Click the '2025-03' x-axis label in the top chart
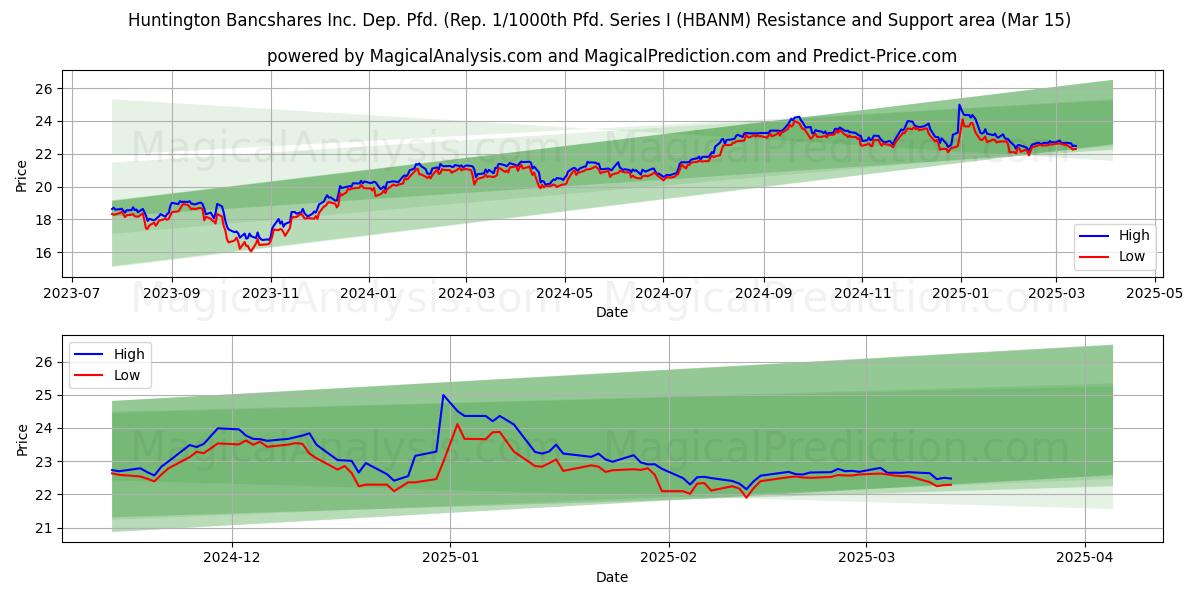Viewport: 1200px width, 600px height. pos(1056,294)
